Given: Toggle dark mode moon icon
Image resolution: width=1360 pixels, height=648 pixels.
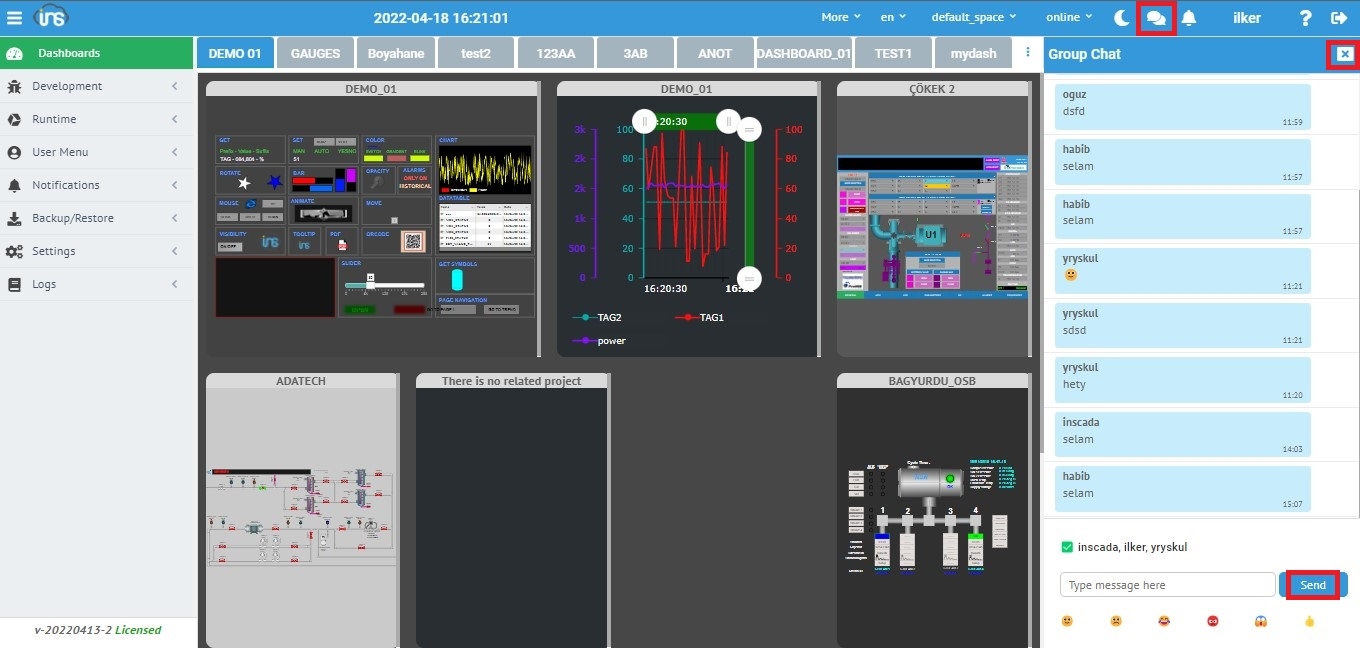Looking at the screenshot, I should coord(1121,17).
